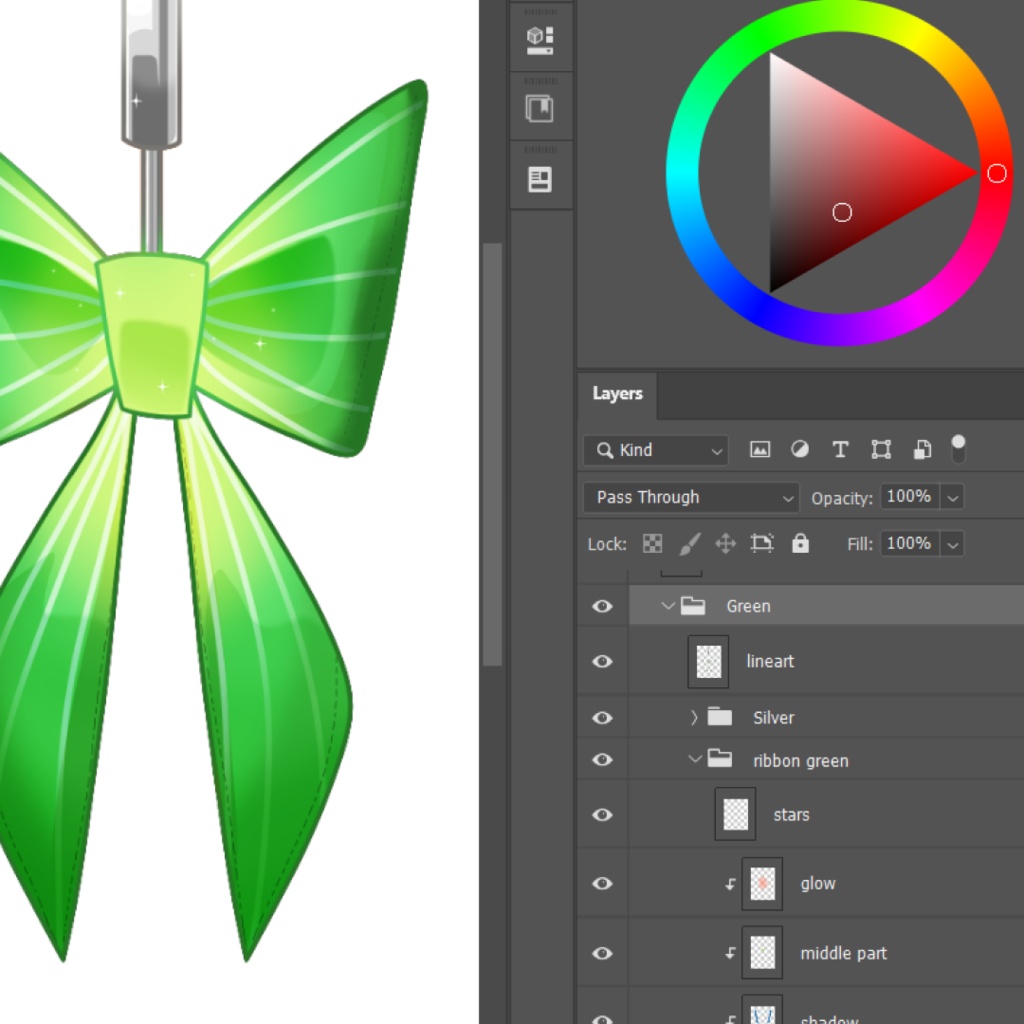
Task: Hide the lineart layer
Action: (x=602, y=662)
